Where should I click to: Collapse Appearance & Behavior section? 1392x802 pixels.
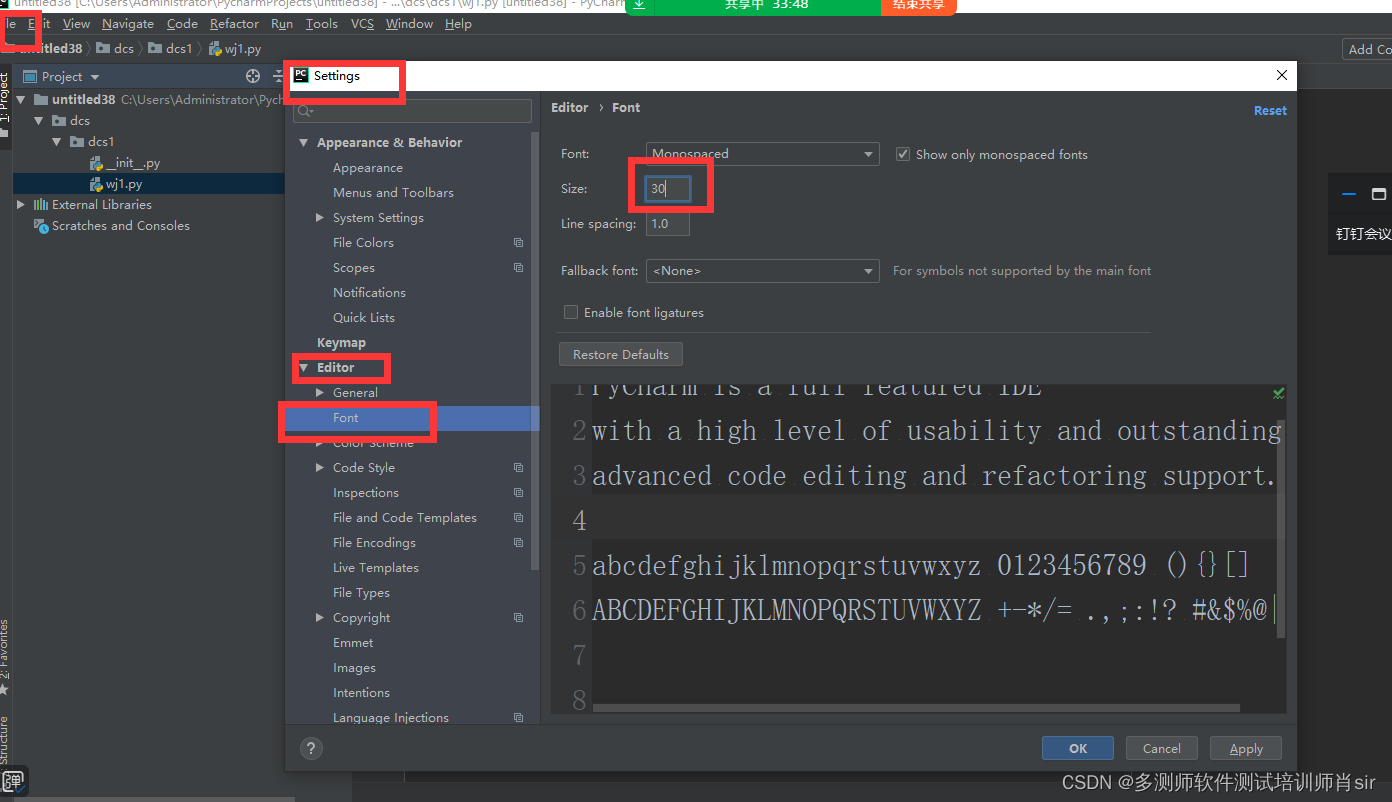click(304, 143)
